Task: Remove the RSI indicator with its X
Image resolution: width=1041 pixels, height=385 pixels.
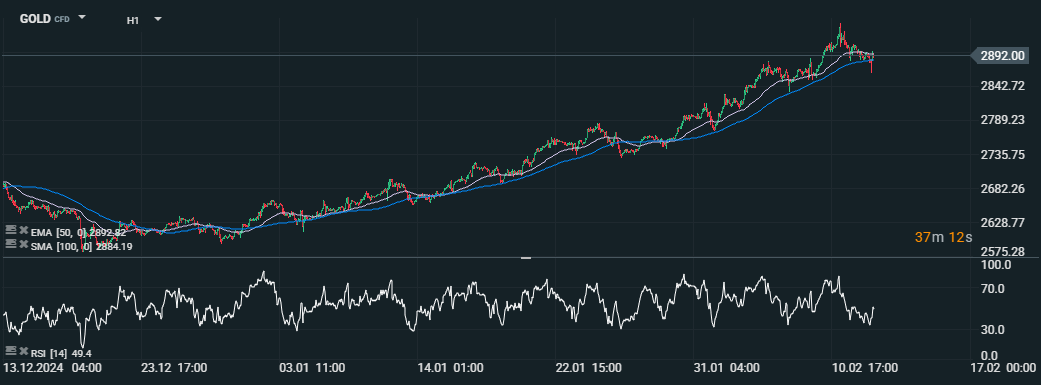Action: [x=23, y=351]
